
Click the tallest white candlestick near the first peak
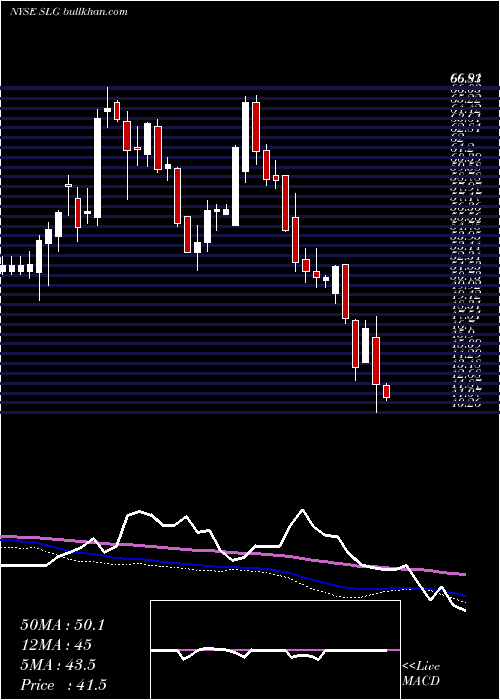[x=97, y=168]
